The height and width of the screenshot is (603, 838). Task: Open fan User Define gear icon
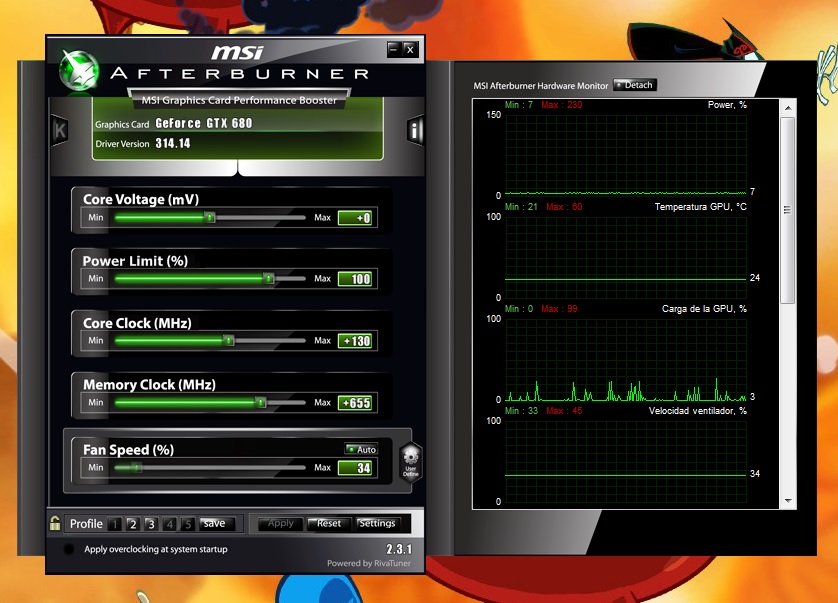tap(410, 462)
